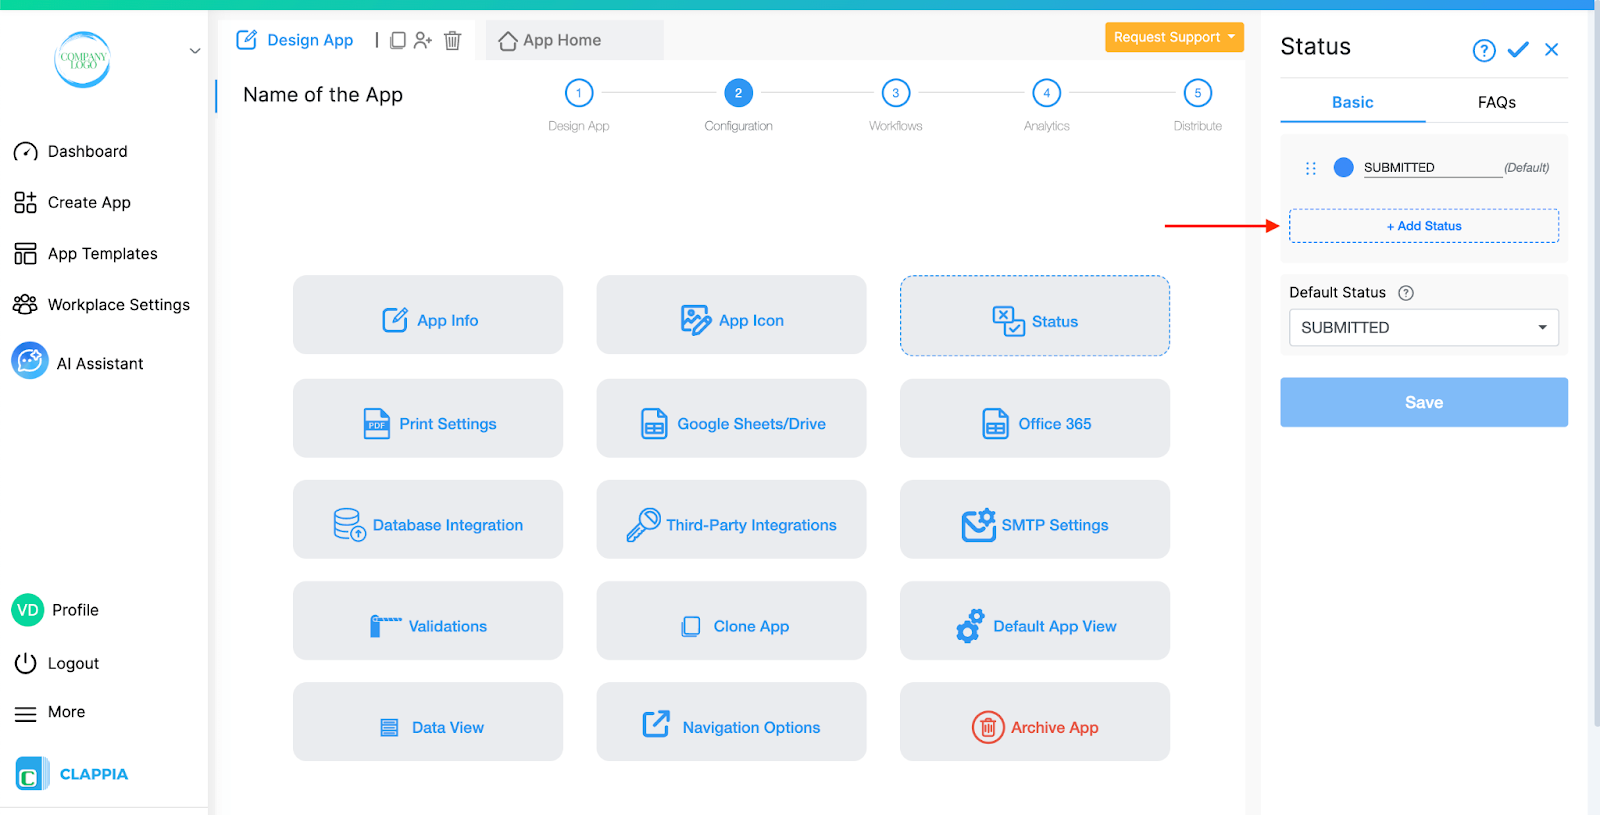Click the Save button
The width and height of the screenshot is (1600, 815).
[x=1424, y=402]
